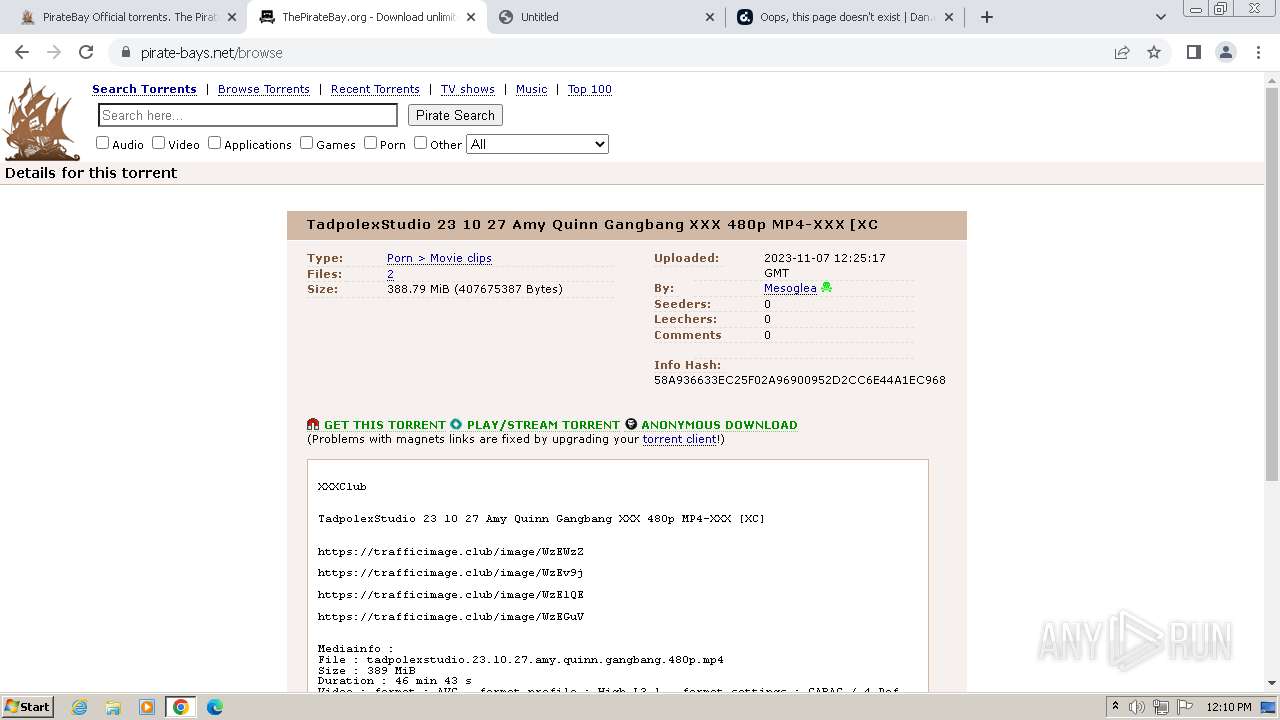The height and width of the screenshot is (720, 1280).
Task: Click the address bar URL
Action: tap(212, 53)
